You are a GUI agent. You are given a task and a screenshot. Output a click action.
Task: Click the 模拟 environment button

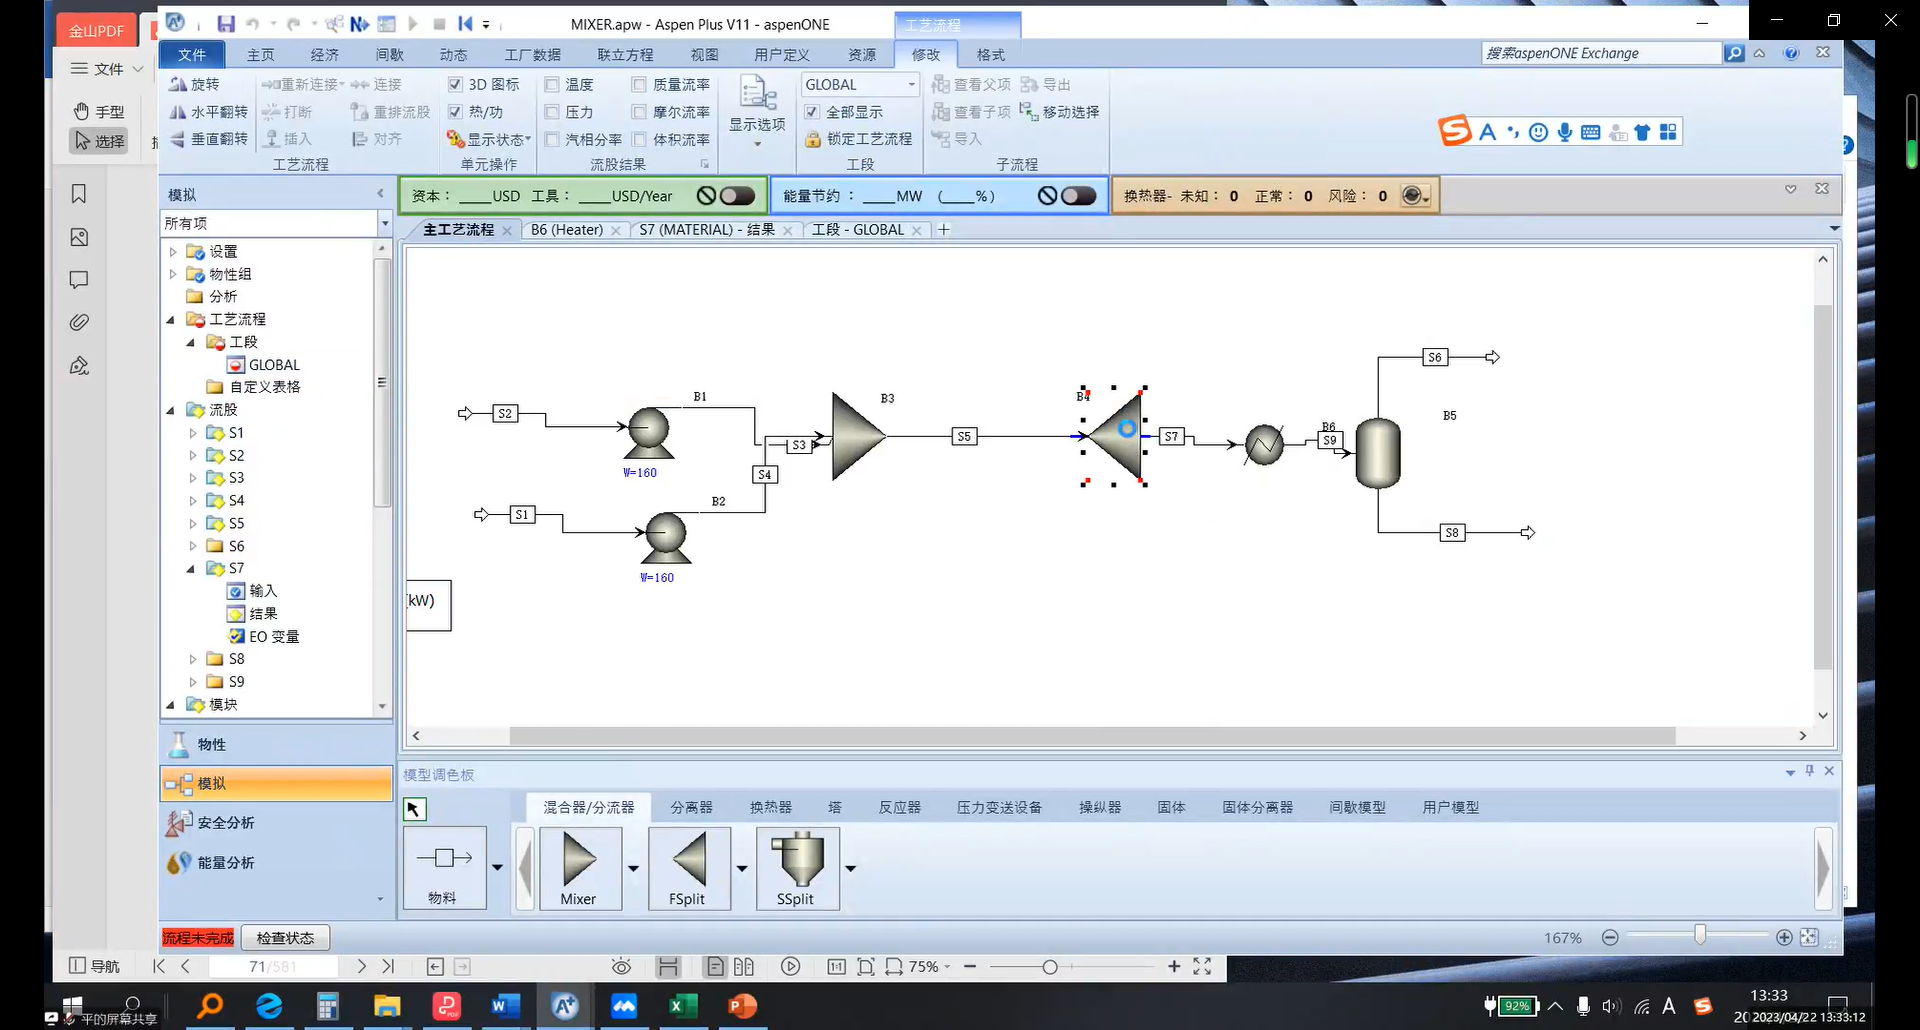[277, 783]
